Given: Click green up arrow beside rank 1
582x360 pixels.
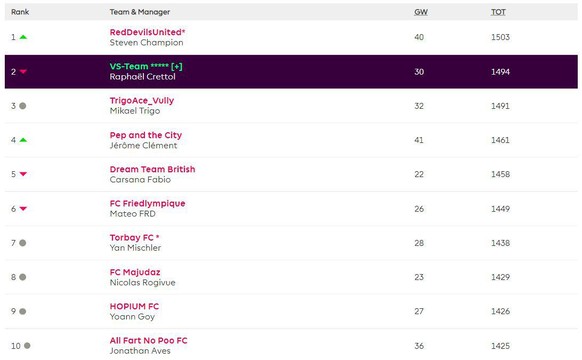Looking at the screenshot, I should click(23, 37).
